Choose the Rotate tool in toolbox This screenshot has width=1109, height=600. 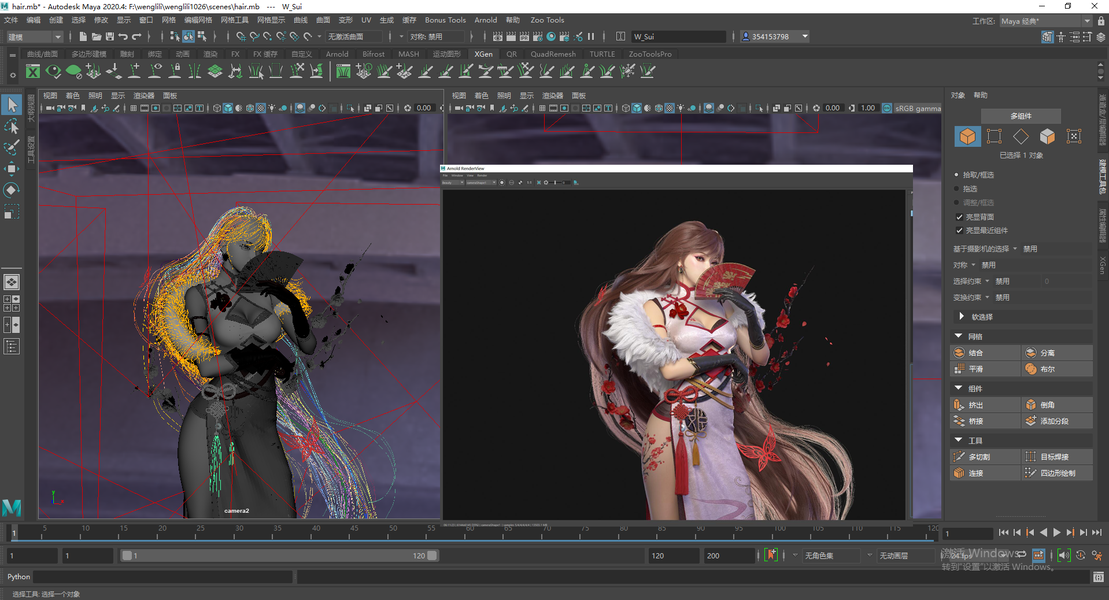click(x=11, y=190)
